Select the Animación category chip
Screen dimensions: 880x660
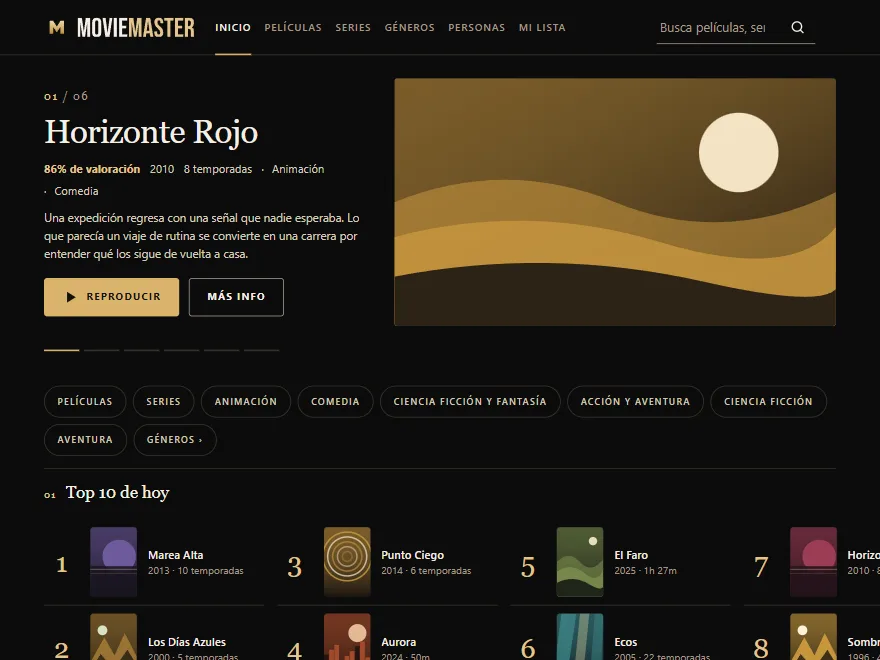click(246, 402)
